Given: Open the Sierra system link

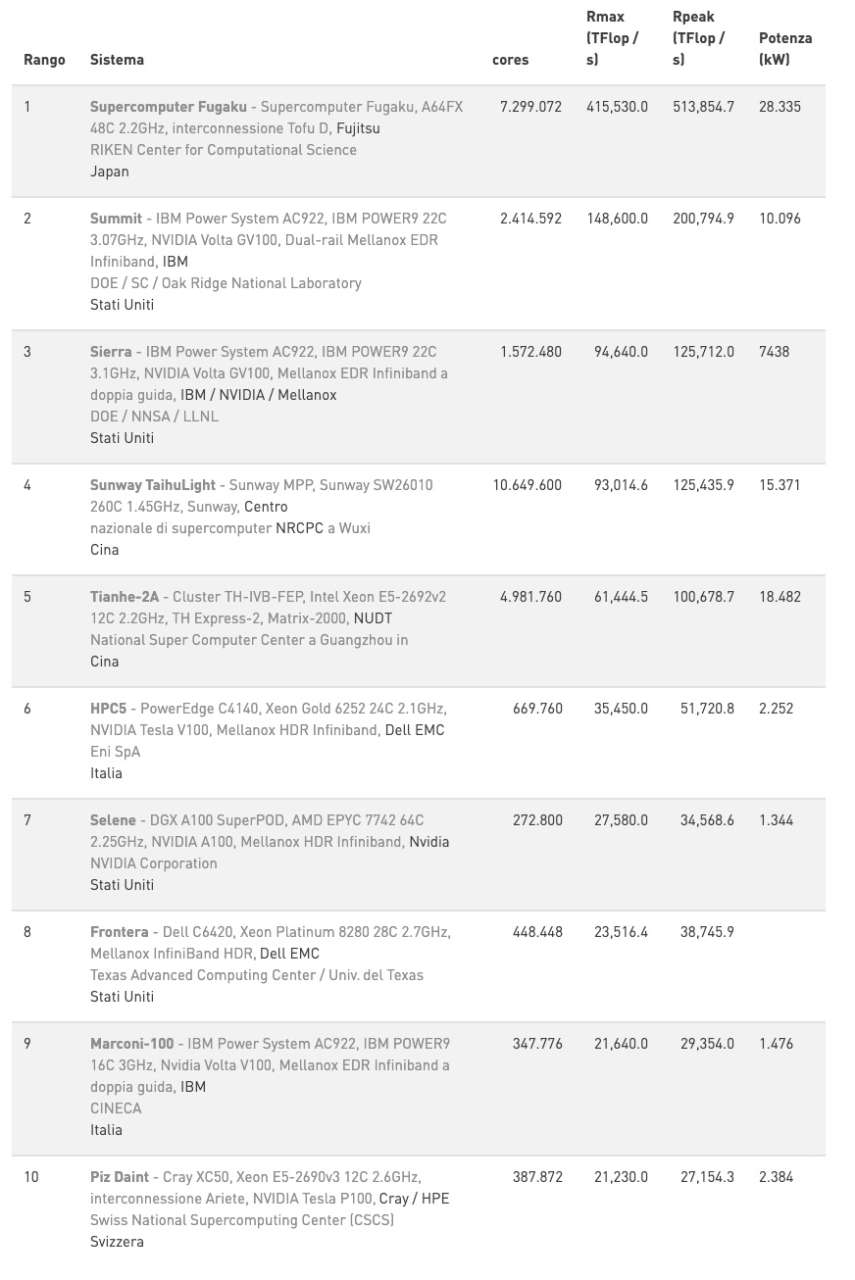Looking at the screenshot, I should point(110,352).
